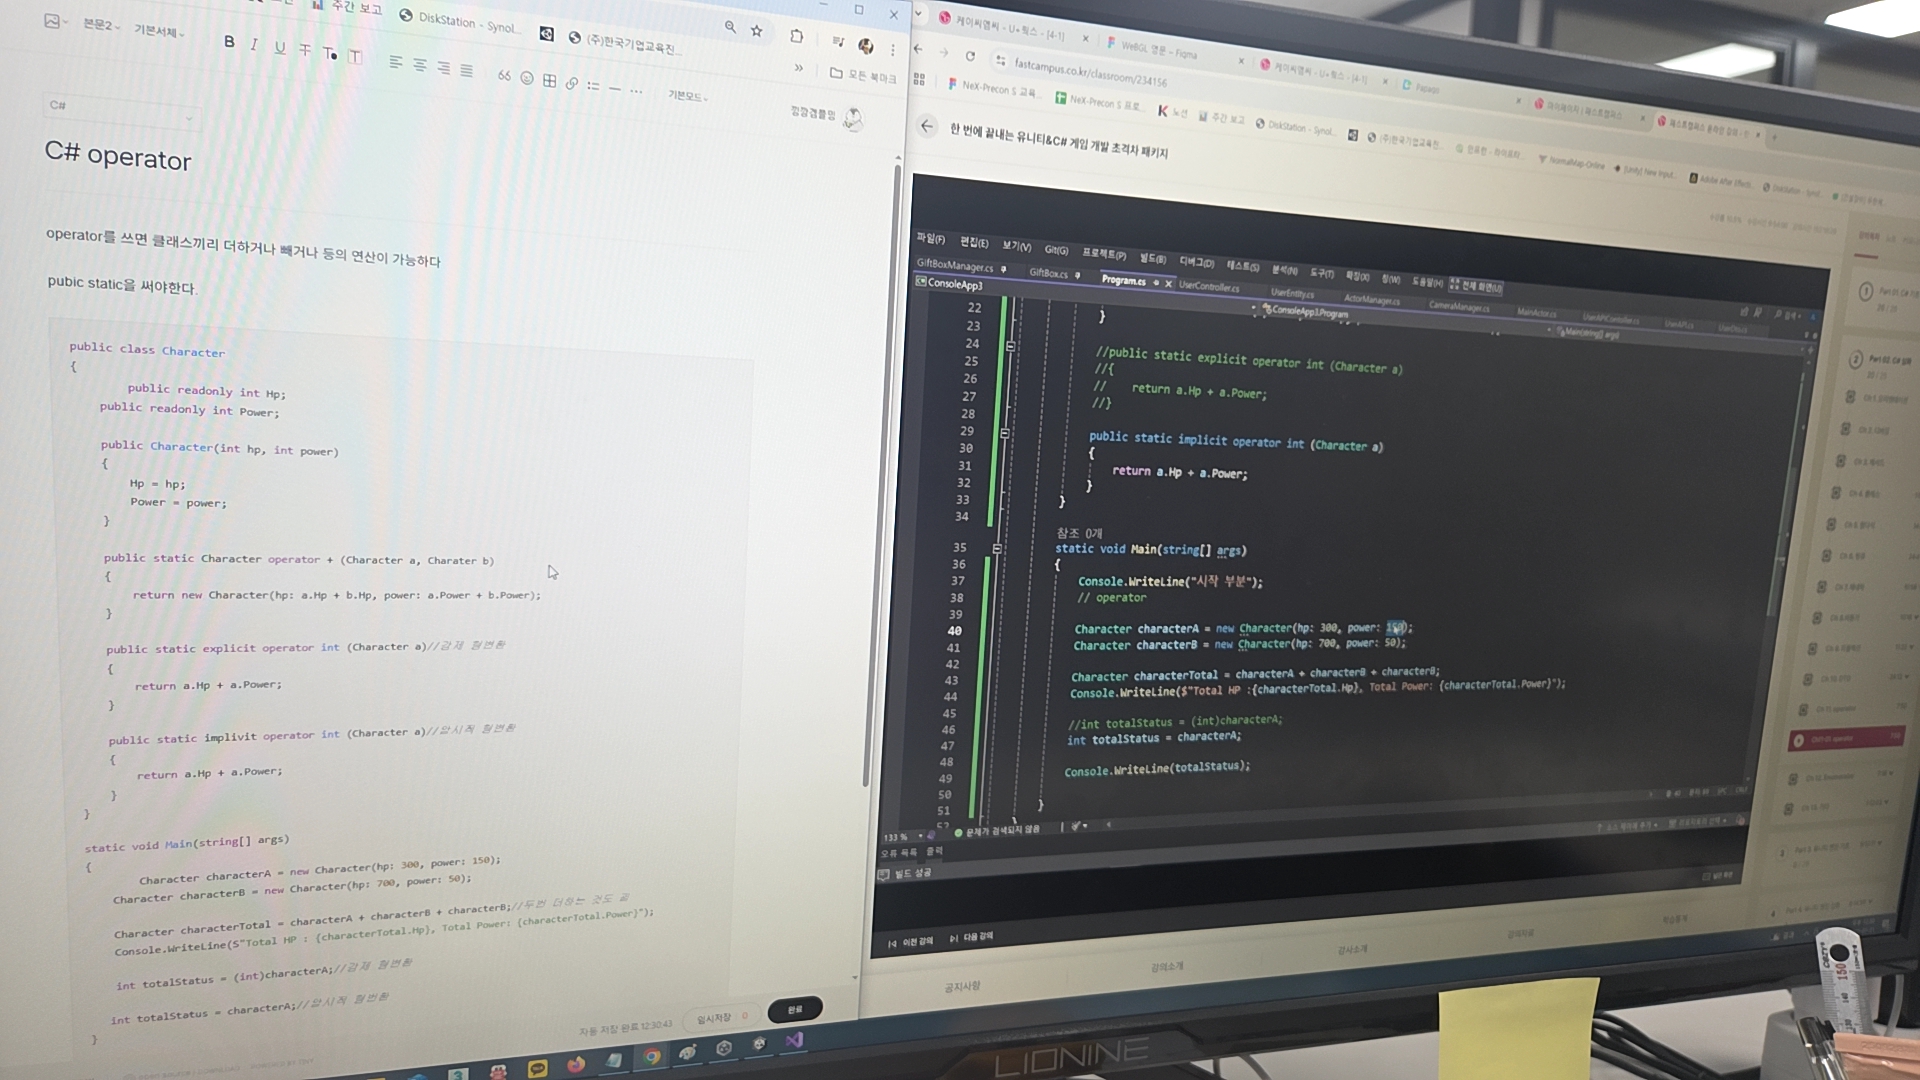Insert a table into the post
1920x1080 pixels.
549,80
